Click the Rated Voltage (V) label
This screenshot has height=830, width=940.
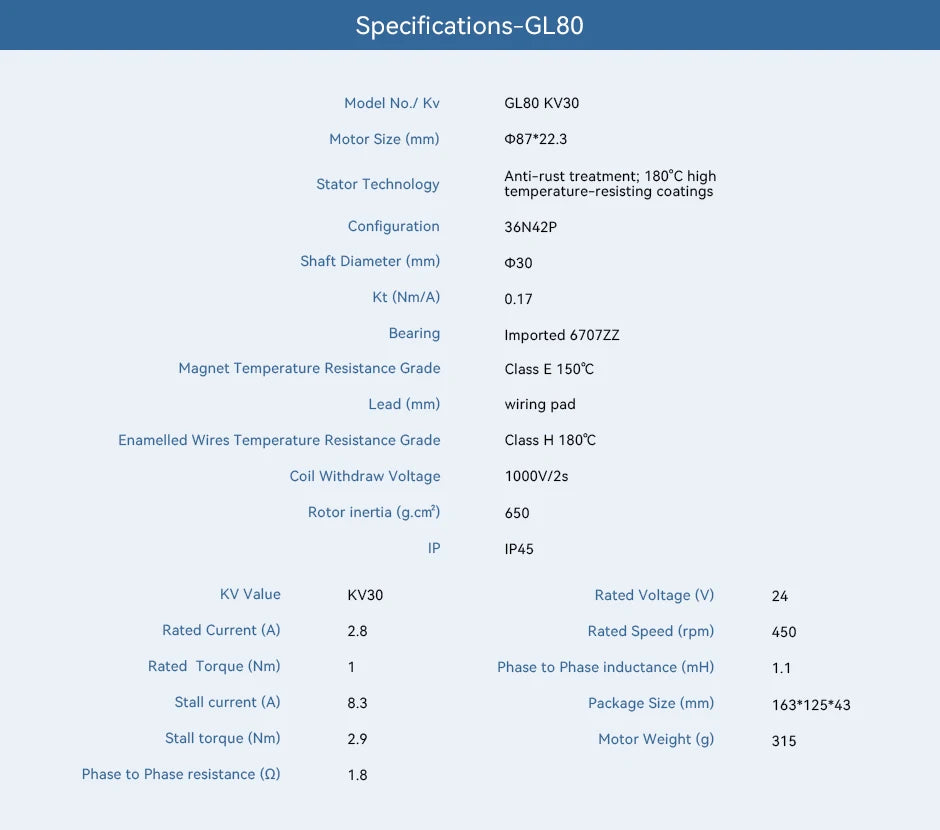[x=654, y=595]
